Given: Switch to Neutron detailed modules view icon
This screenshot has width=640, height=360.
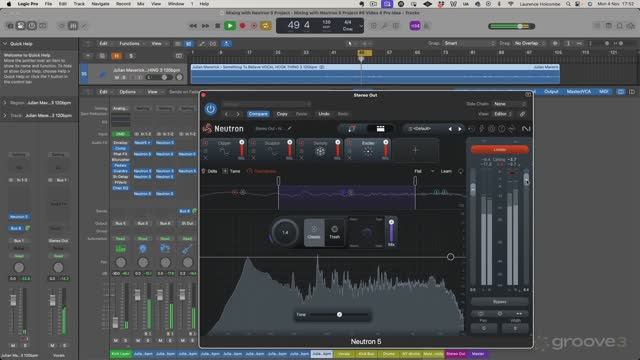Looking at the screenshot, I should [380, 129].
